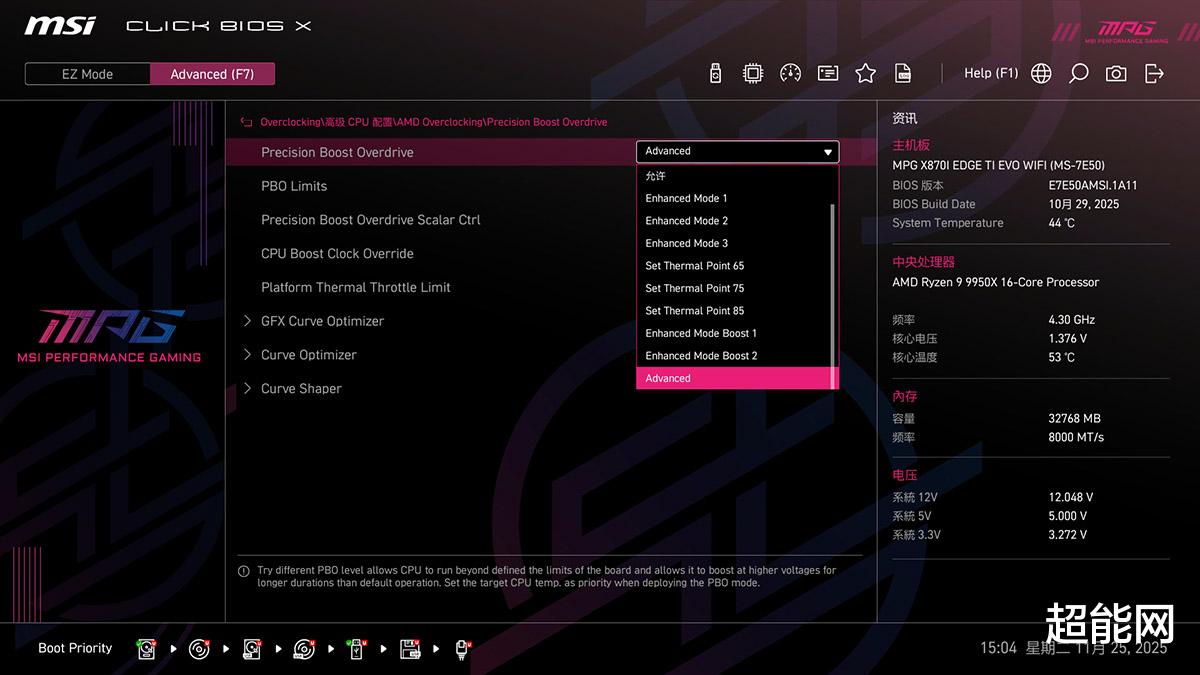This screenshot has height=675, width=1200.
Task: Click BIOS version E7E50AMSI.1A11 value
Action: click(1093, 185)
